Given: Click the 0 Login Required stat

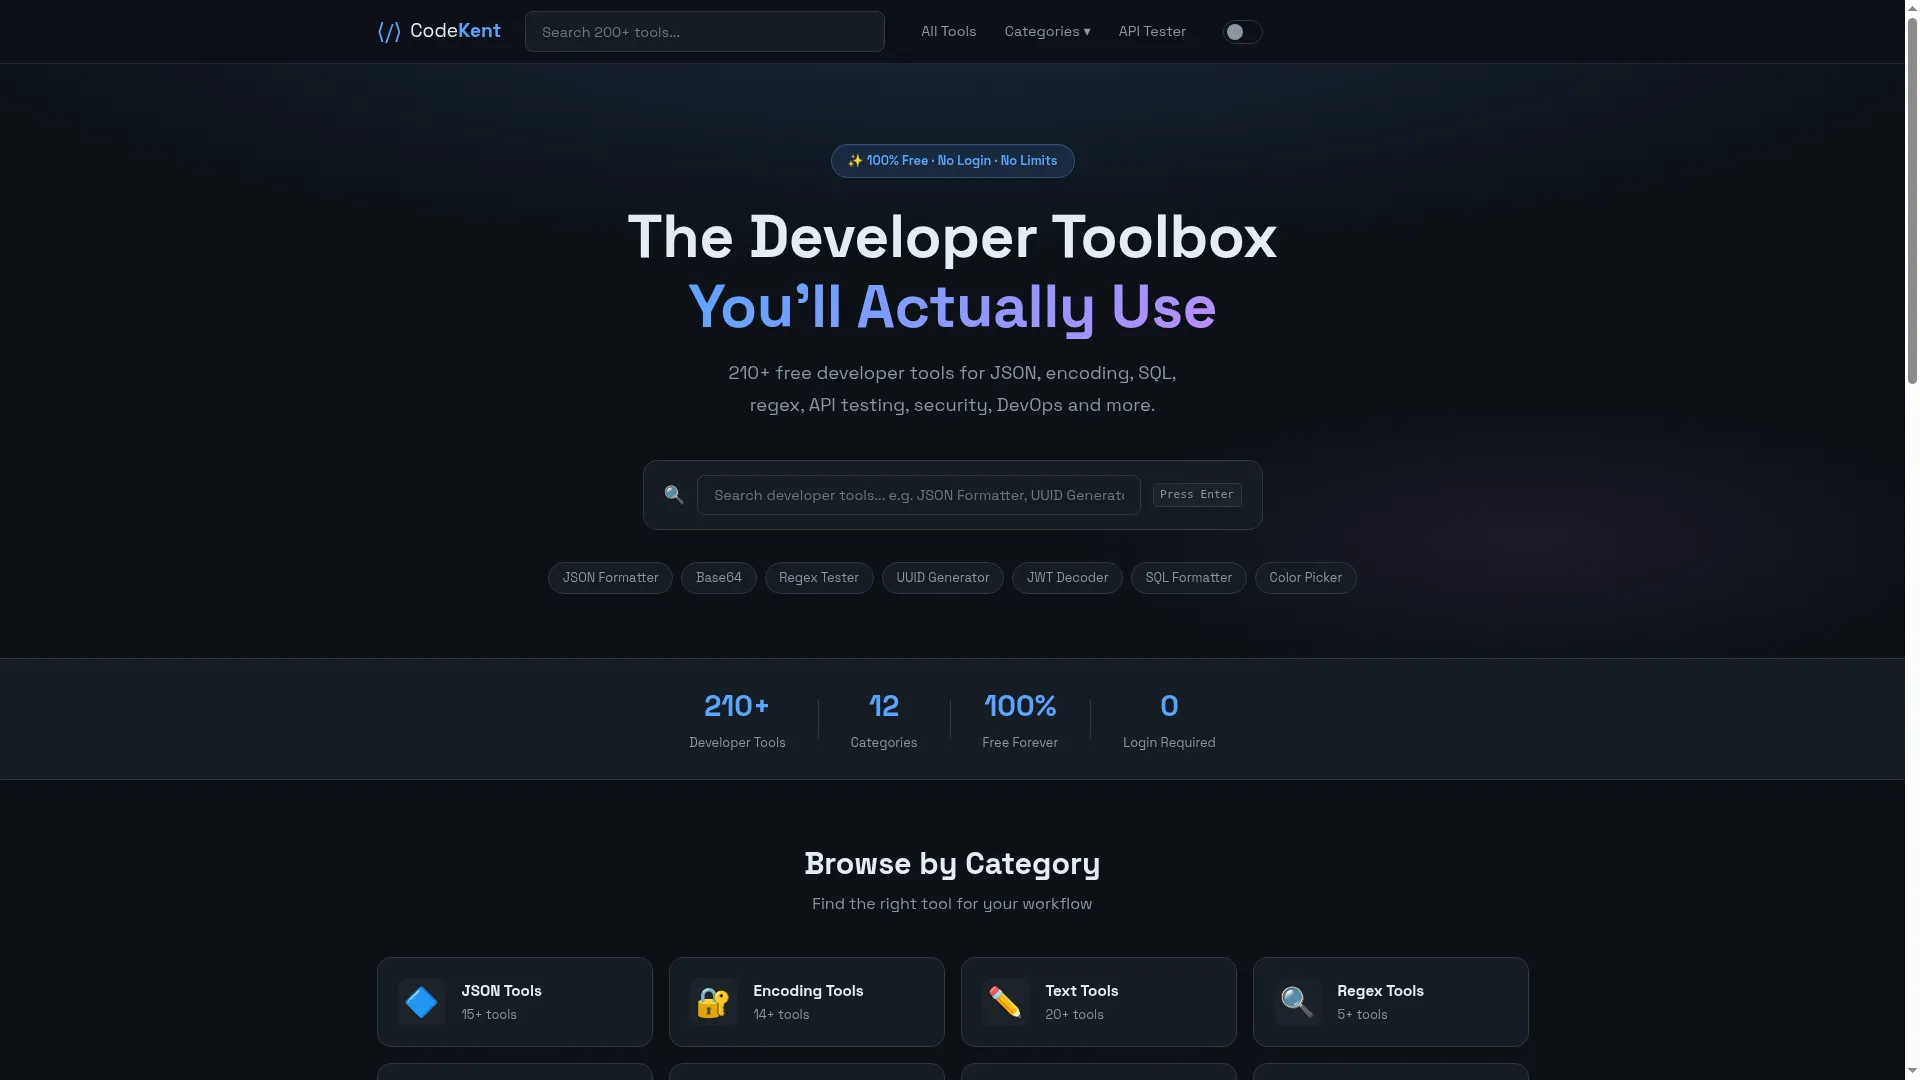Looking at the screenshot, I should tap(1168, 720).
